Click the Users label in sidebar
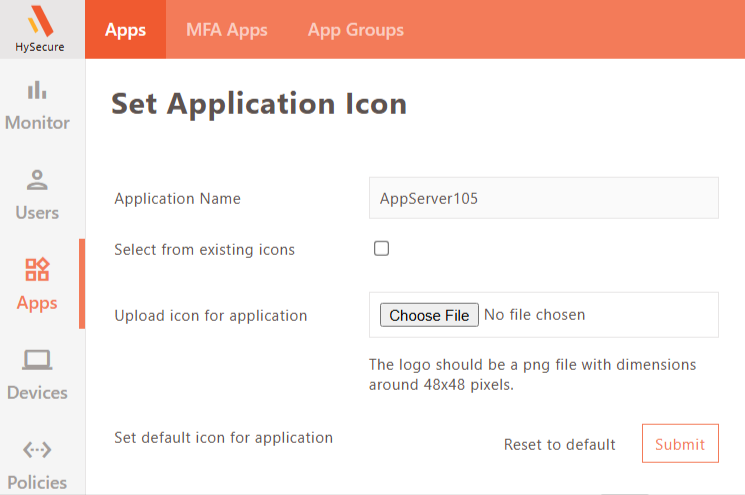 coord(37,213)
